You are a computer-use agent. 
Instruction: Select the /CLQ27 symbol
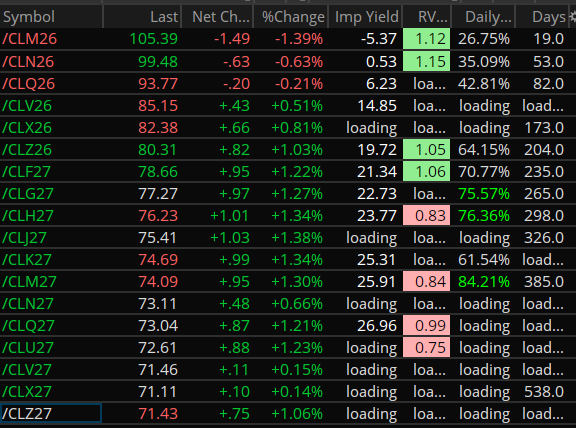(28, 326)
